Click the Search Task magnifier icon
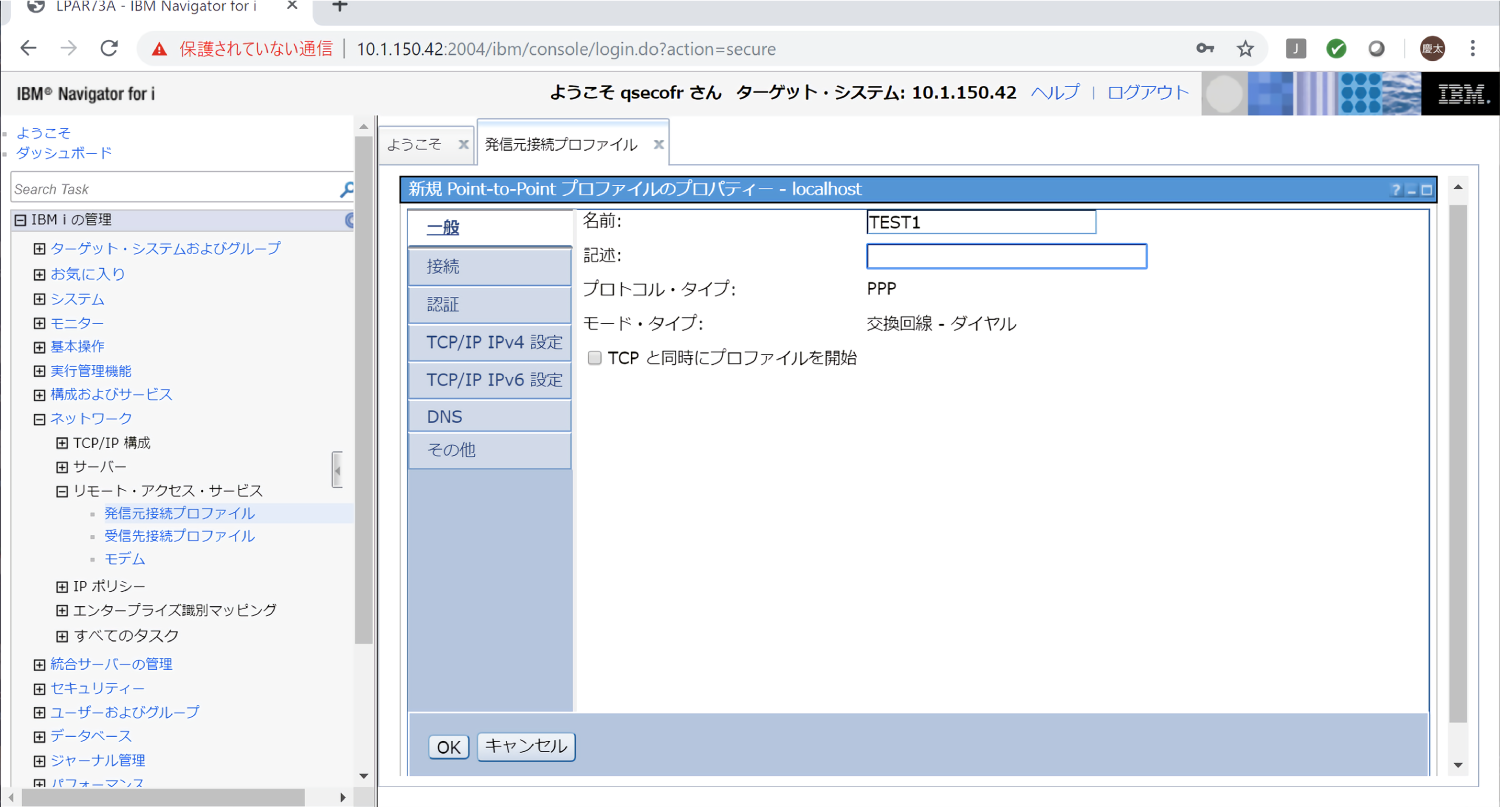The width and height of the screenshot is (1500, 807). [347, 189]
